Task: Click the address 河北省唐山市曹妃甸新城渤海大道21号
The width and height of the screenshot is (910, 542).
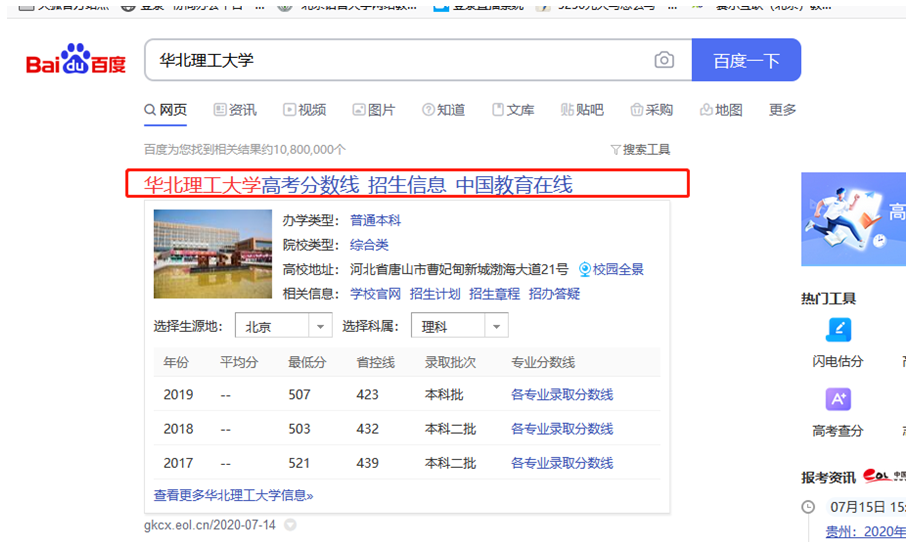Action: coord(459,269)
